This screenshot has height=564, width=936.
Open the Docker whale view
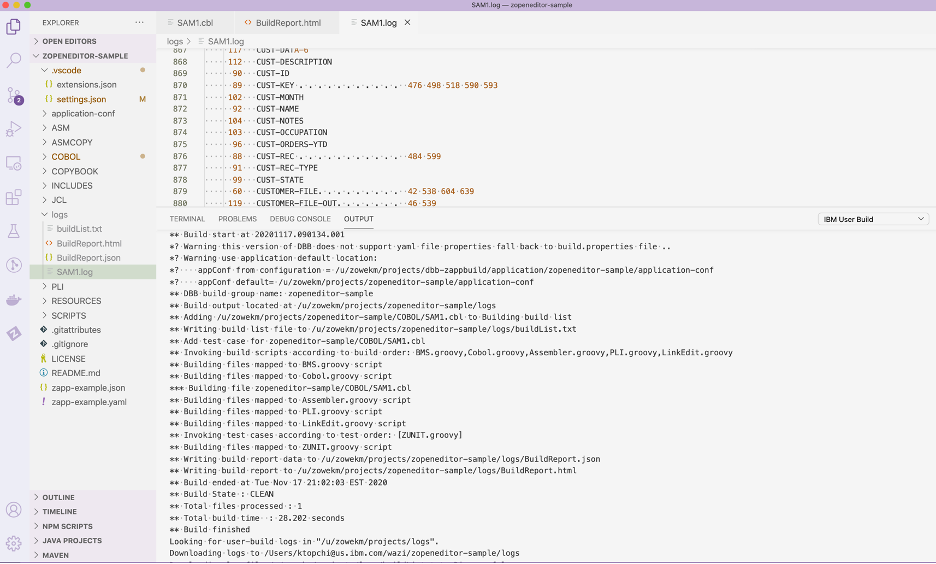tap(14, 300)
